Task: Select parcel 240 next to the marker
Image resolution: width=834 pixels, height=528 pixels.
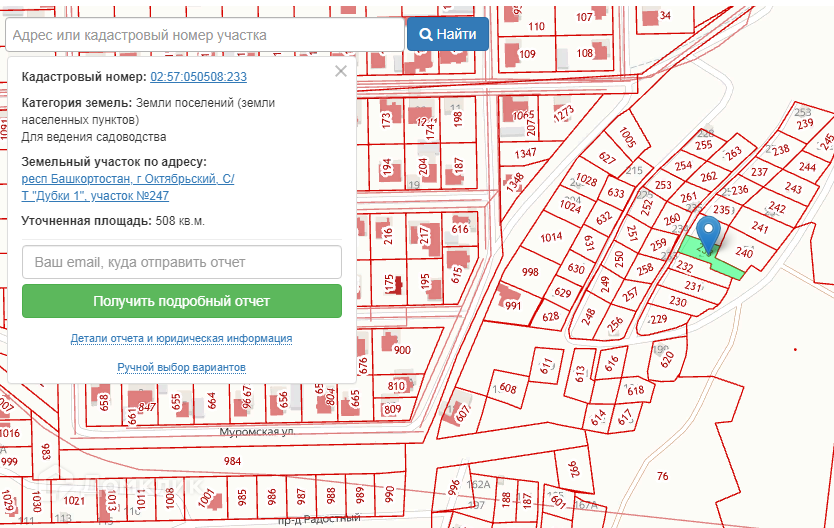Action: [x=744, y=252]
